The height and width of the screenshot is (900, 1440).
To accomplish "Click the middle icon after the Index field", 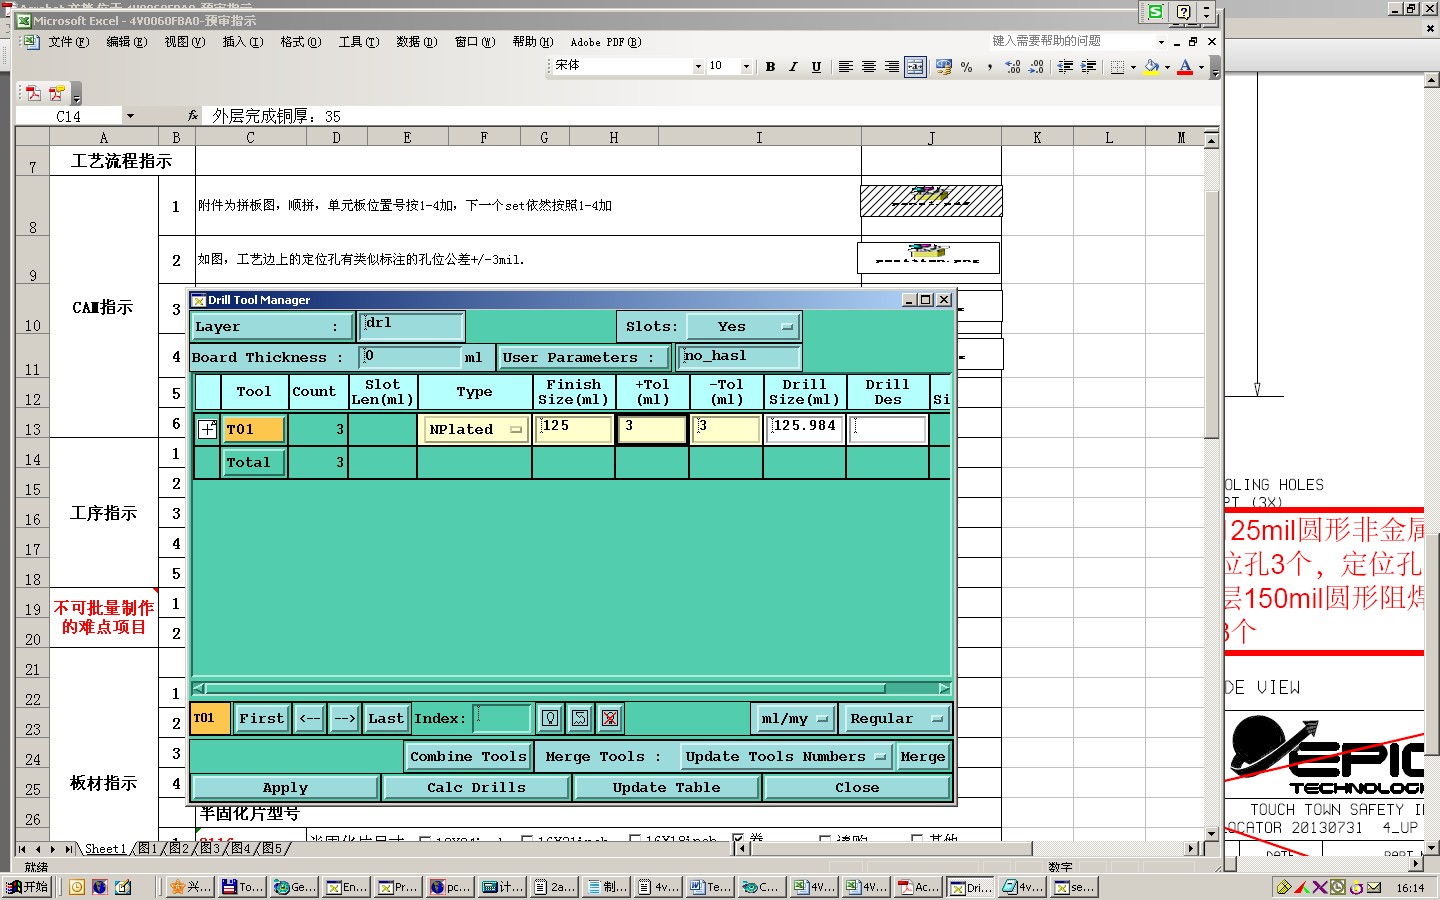I will (580, 718).
